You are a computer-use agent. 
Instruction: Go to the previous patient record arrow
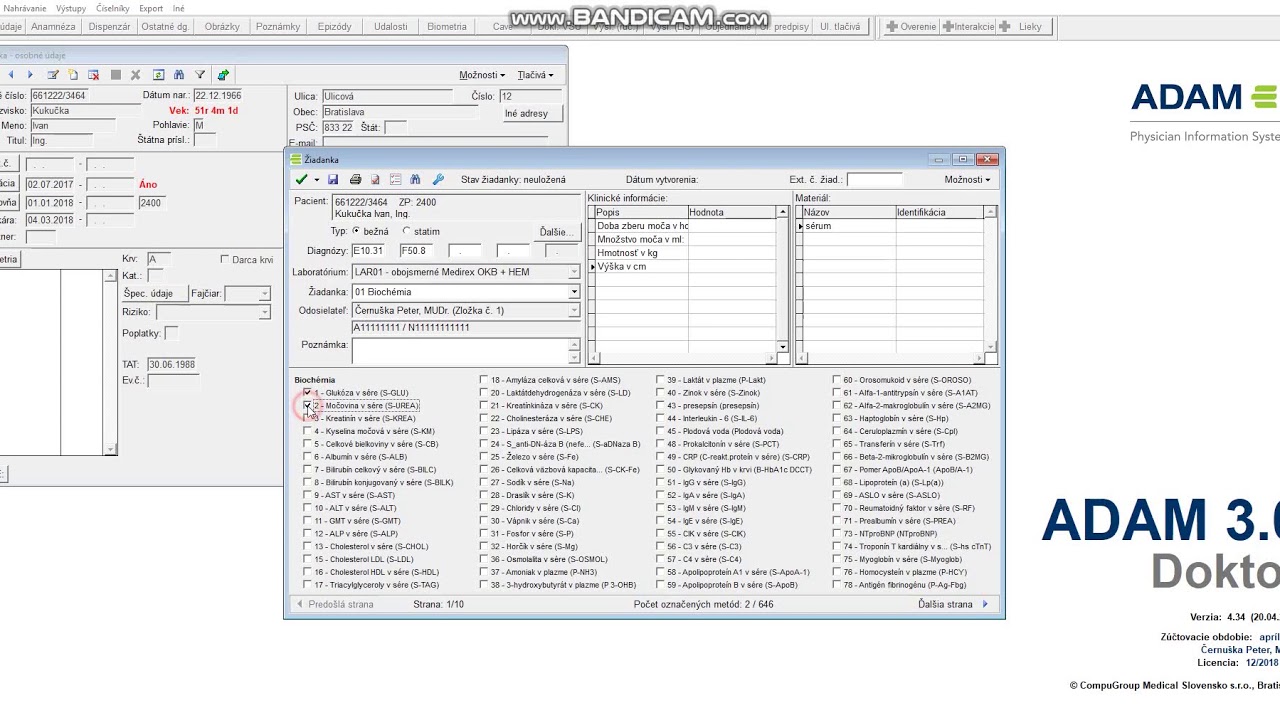tap(11, 75)
